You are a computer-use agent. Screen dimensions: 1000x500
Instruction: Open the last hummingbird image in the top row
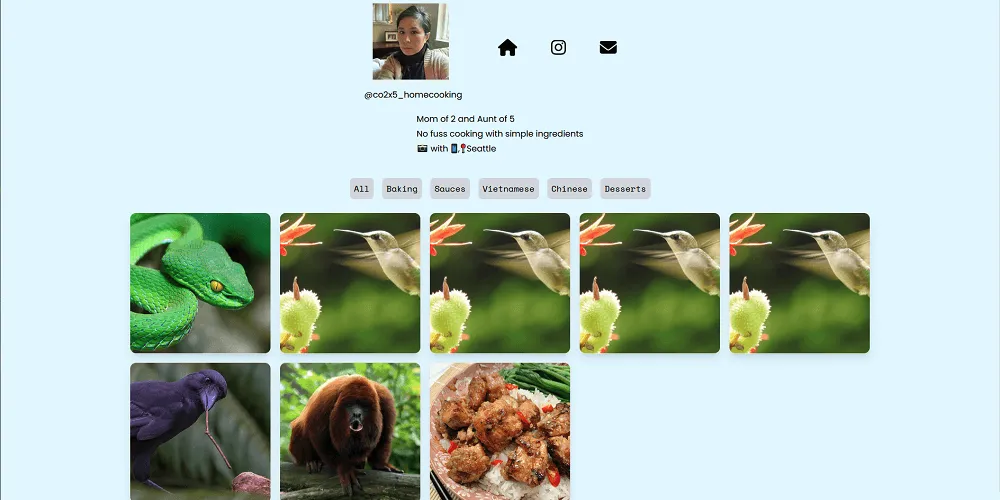(x=800, y=283)
